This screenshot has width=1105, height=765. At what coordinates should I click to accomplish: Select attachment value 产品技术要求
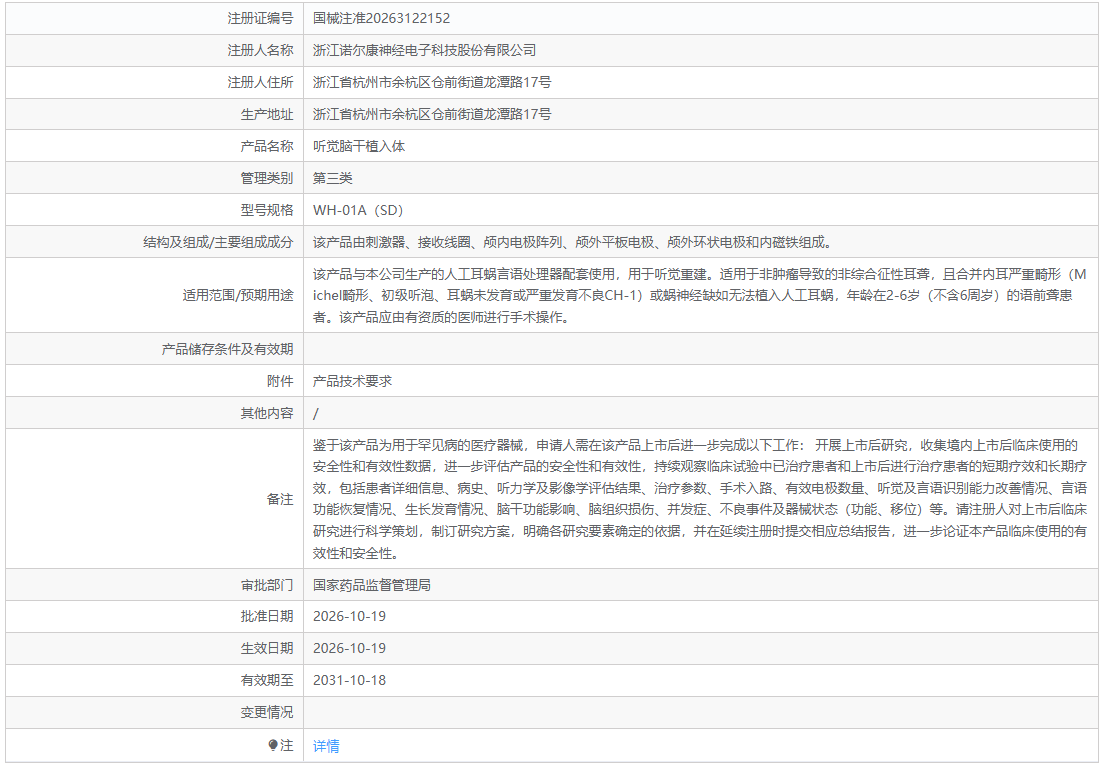352,381
